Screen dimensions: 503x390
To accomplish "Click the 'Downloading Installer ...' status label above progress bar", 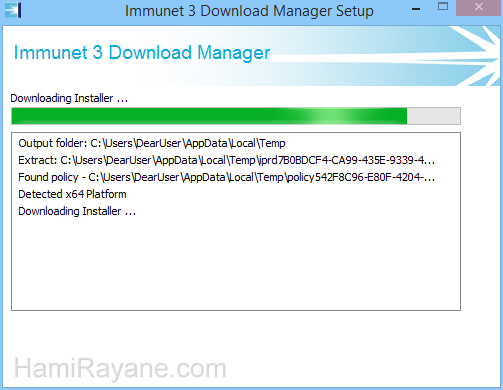I will coord(69,98).
